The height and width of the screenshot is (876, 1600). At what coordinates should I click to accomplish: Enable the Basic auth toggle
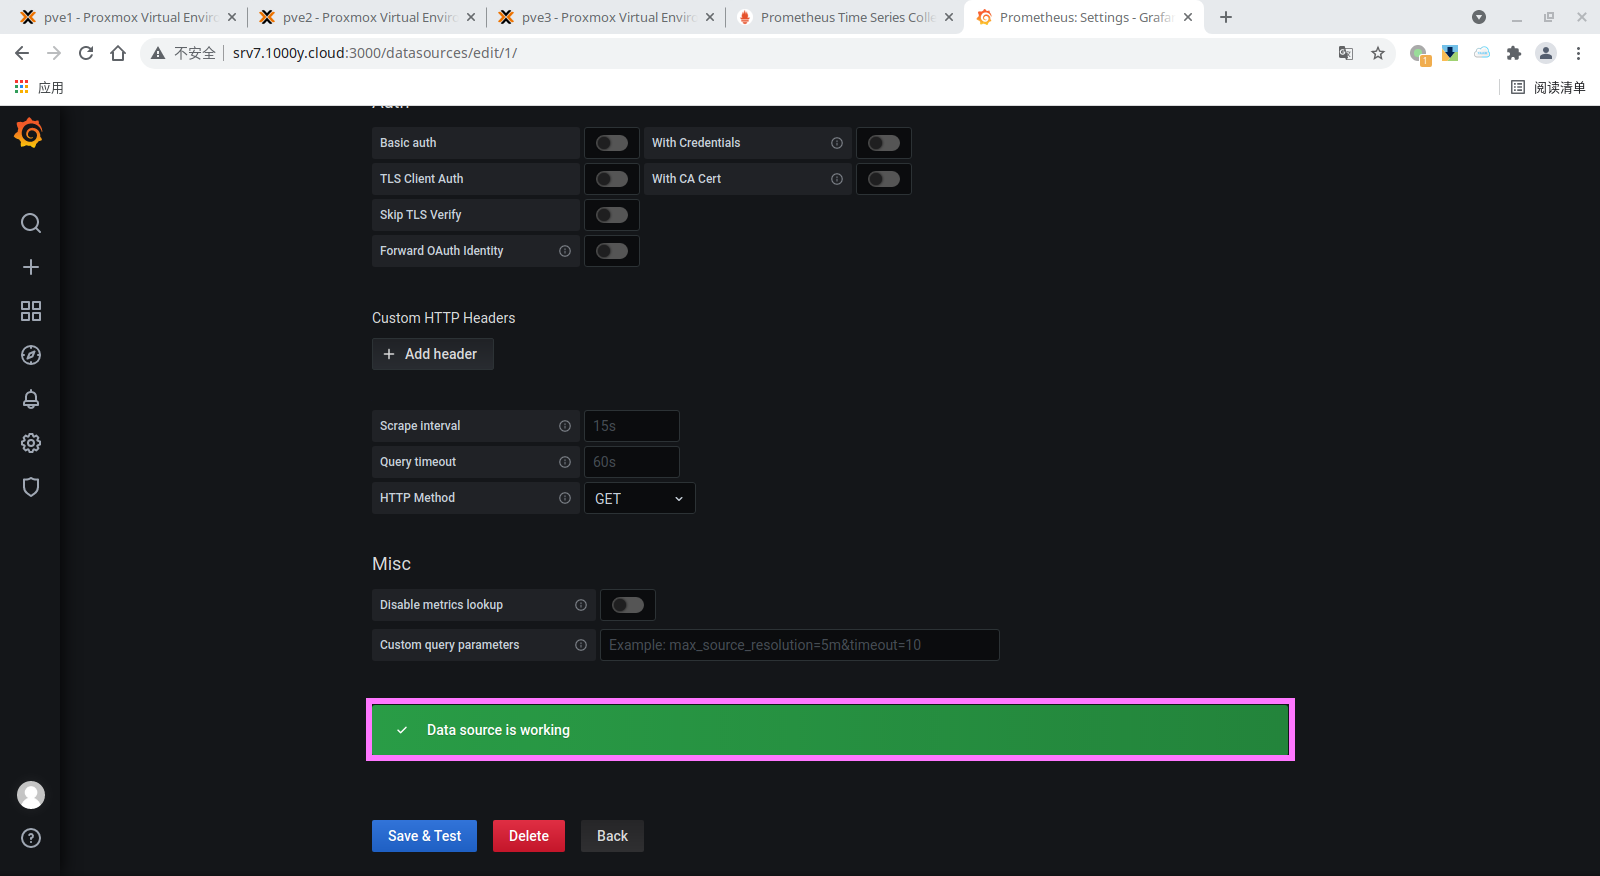[x=611, y=143]
